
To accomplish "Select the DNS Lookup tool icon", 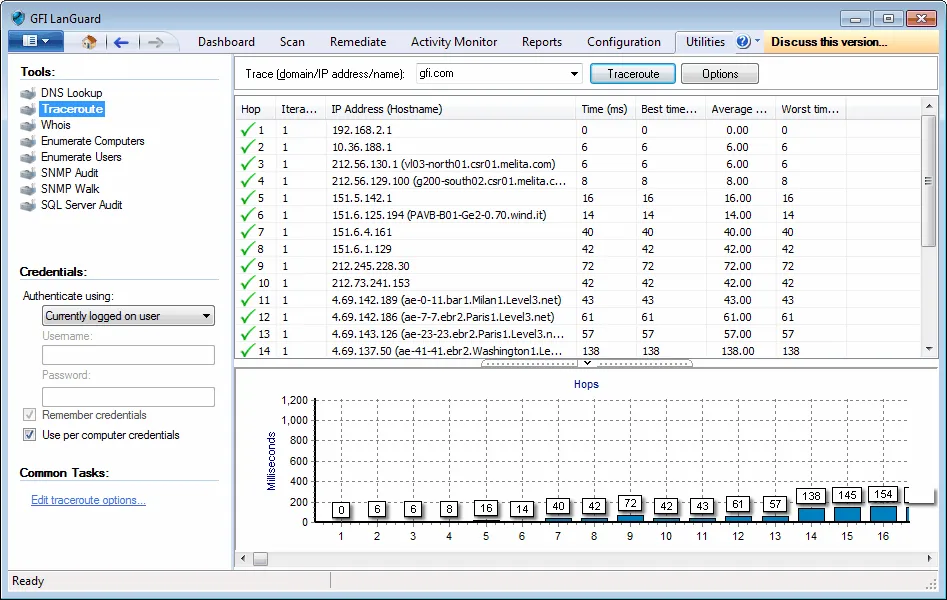I will [28, 93].
